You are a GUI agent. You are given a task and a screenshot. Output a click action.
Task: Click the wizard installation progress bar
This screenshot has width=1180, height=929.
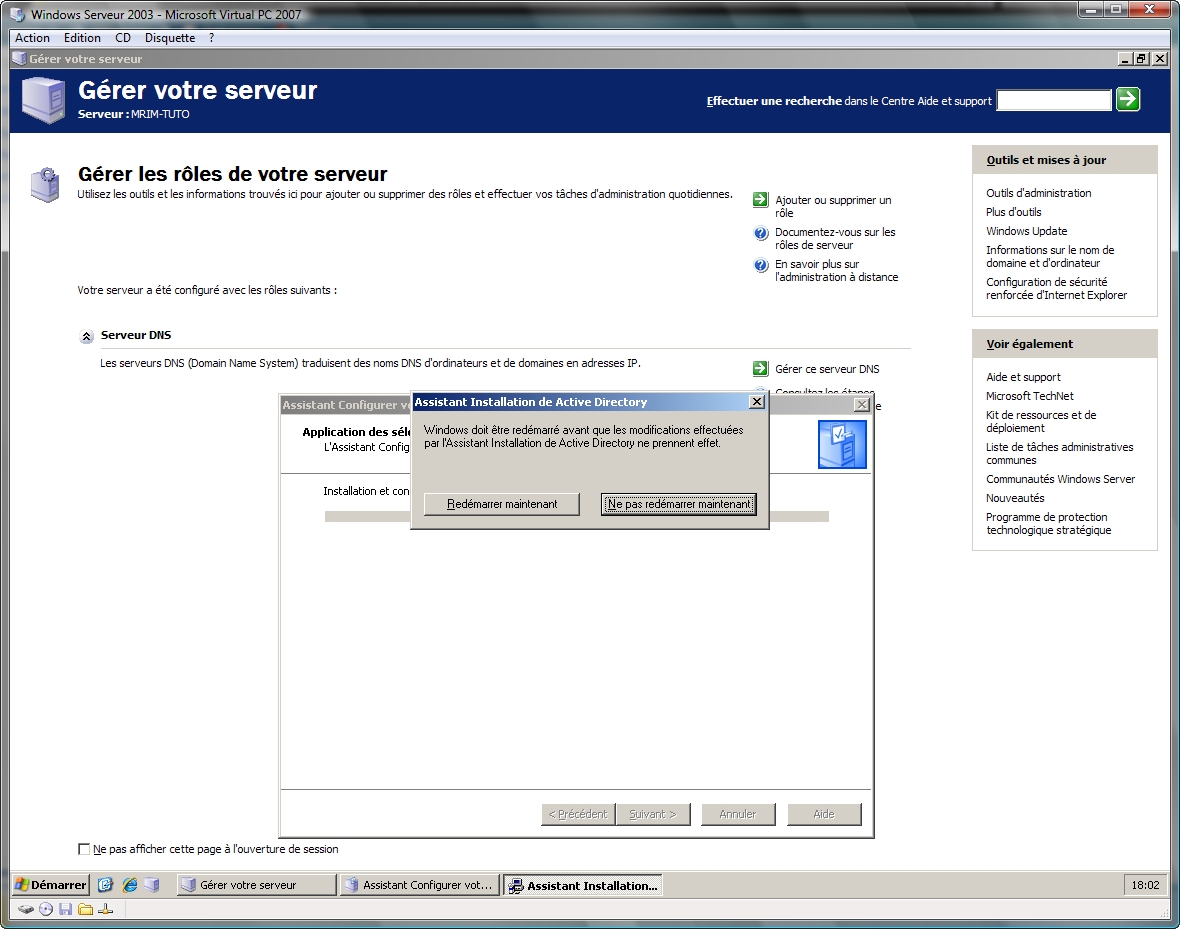tap(576, 516)
